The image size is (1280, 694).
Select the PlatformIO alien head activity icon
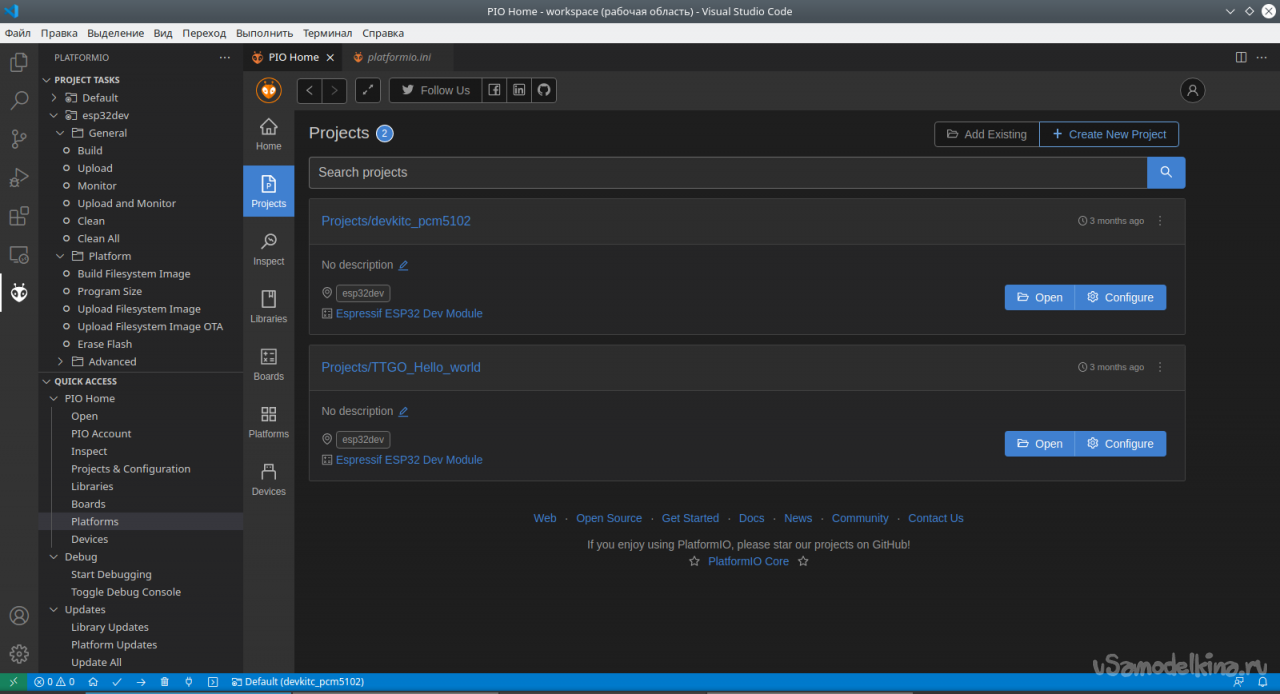click(x=19, y=293)
